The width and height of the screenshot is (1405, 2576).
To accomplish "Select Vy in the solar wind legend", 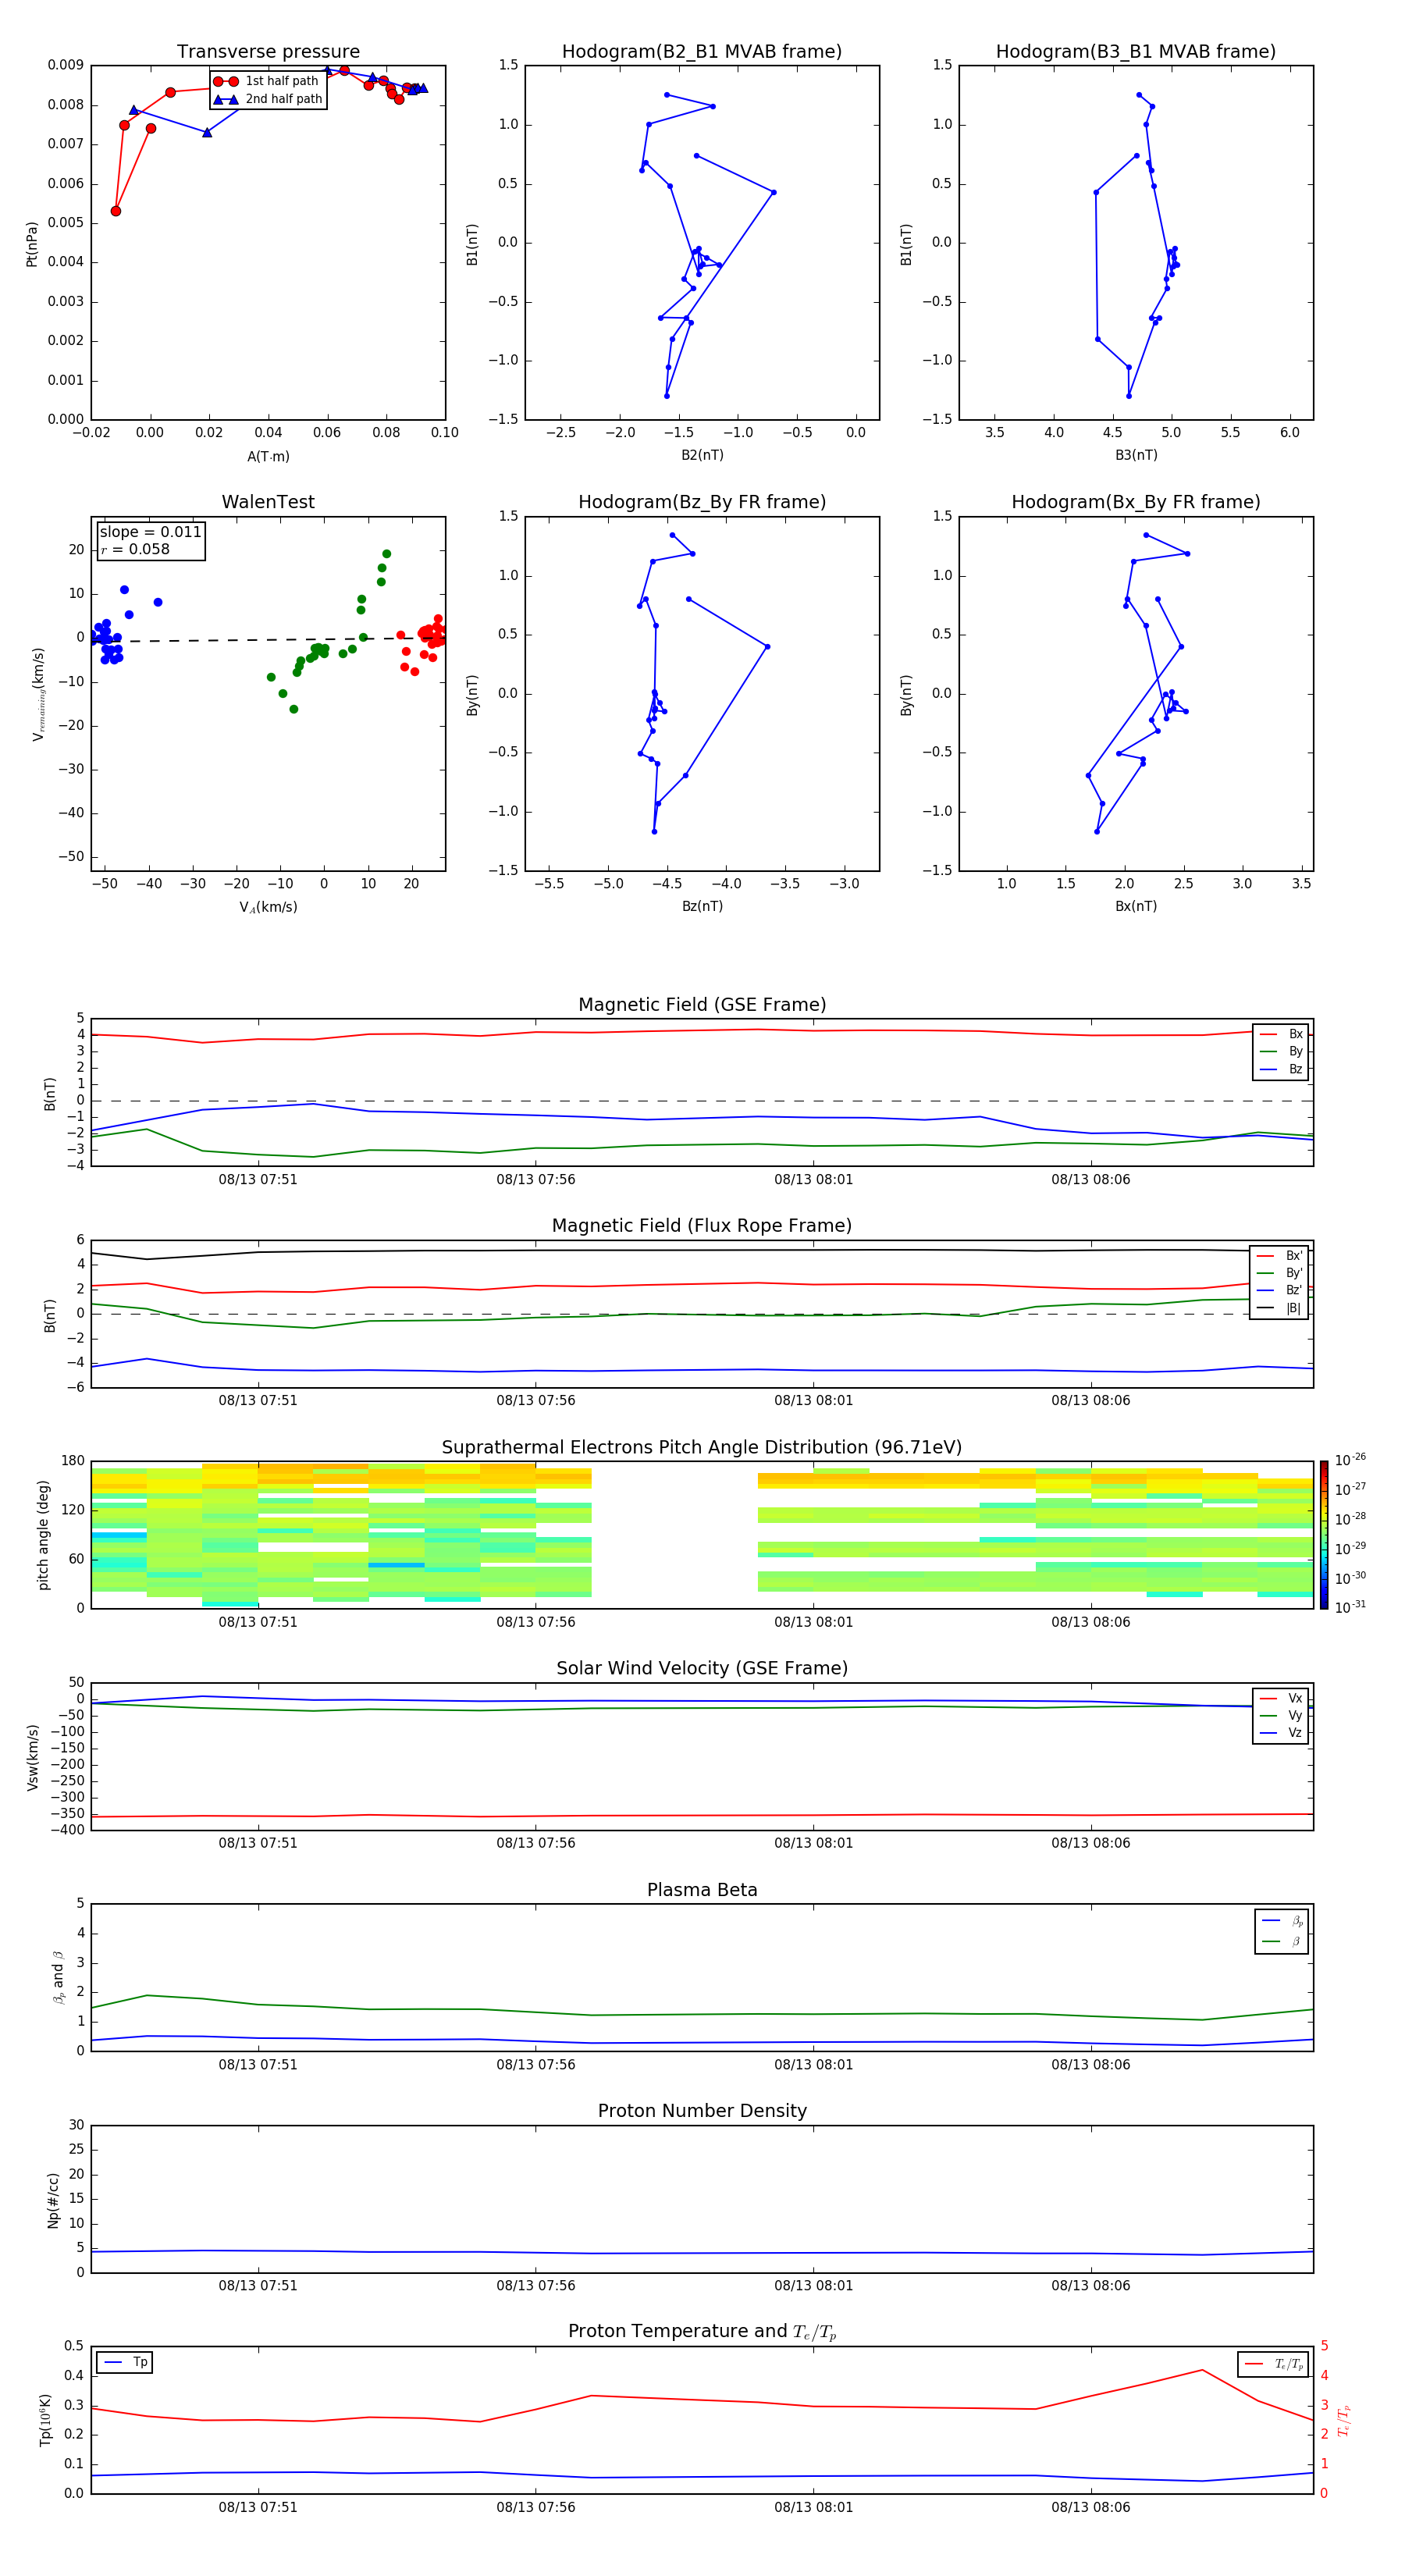I will coord(1281,1715).
